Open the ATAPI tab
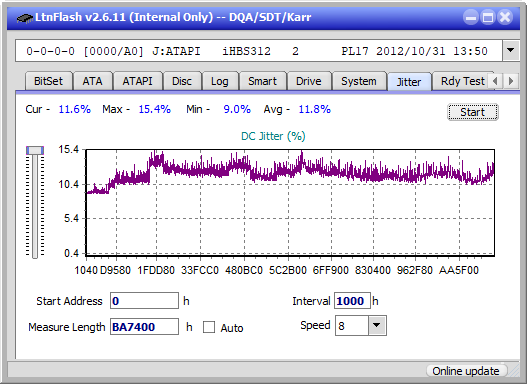 tap(137, 81)
